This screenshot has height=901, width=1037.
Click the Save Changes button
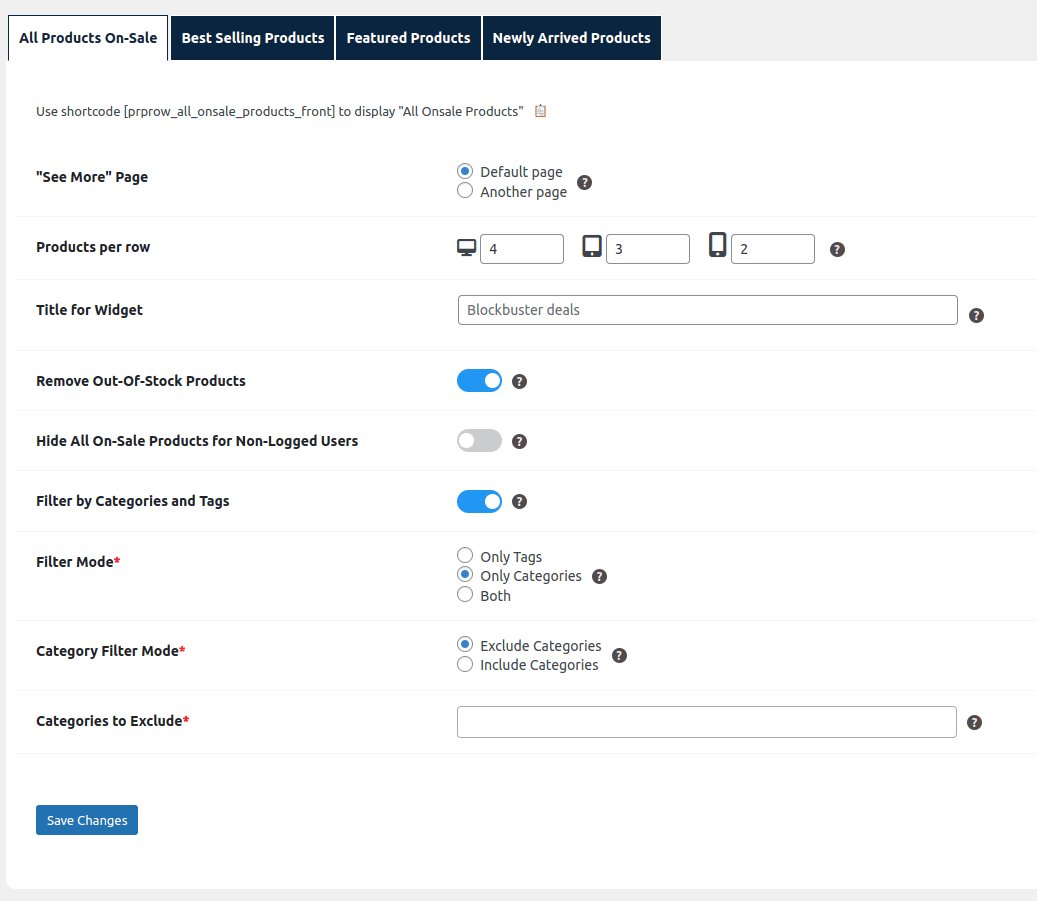click(x=86, y=819)
